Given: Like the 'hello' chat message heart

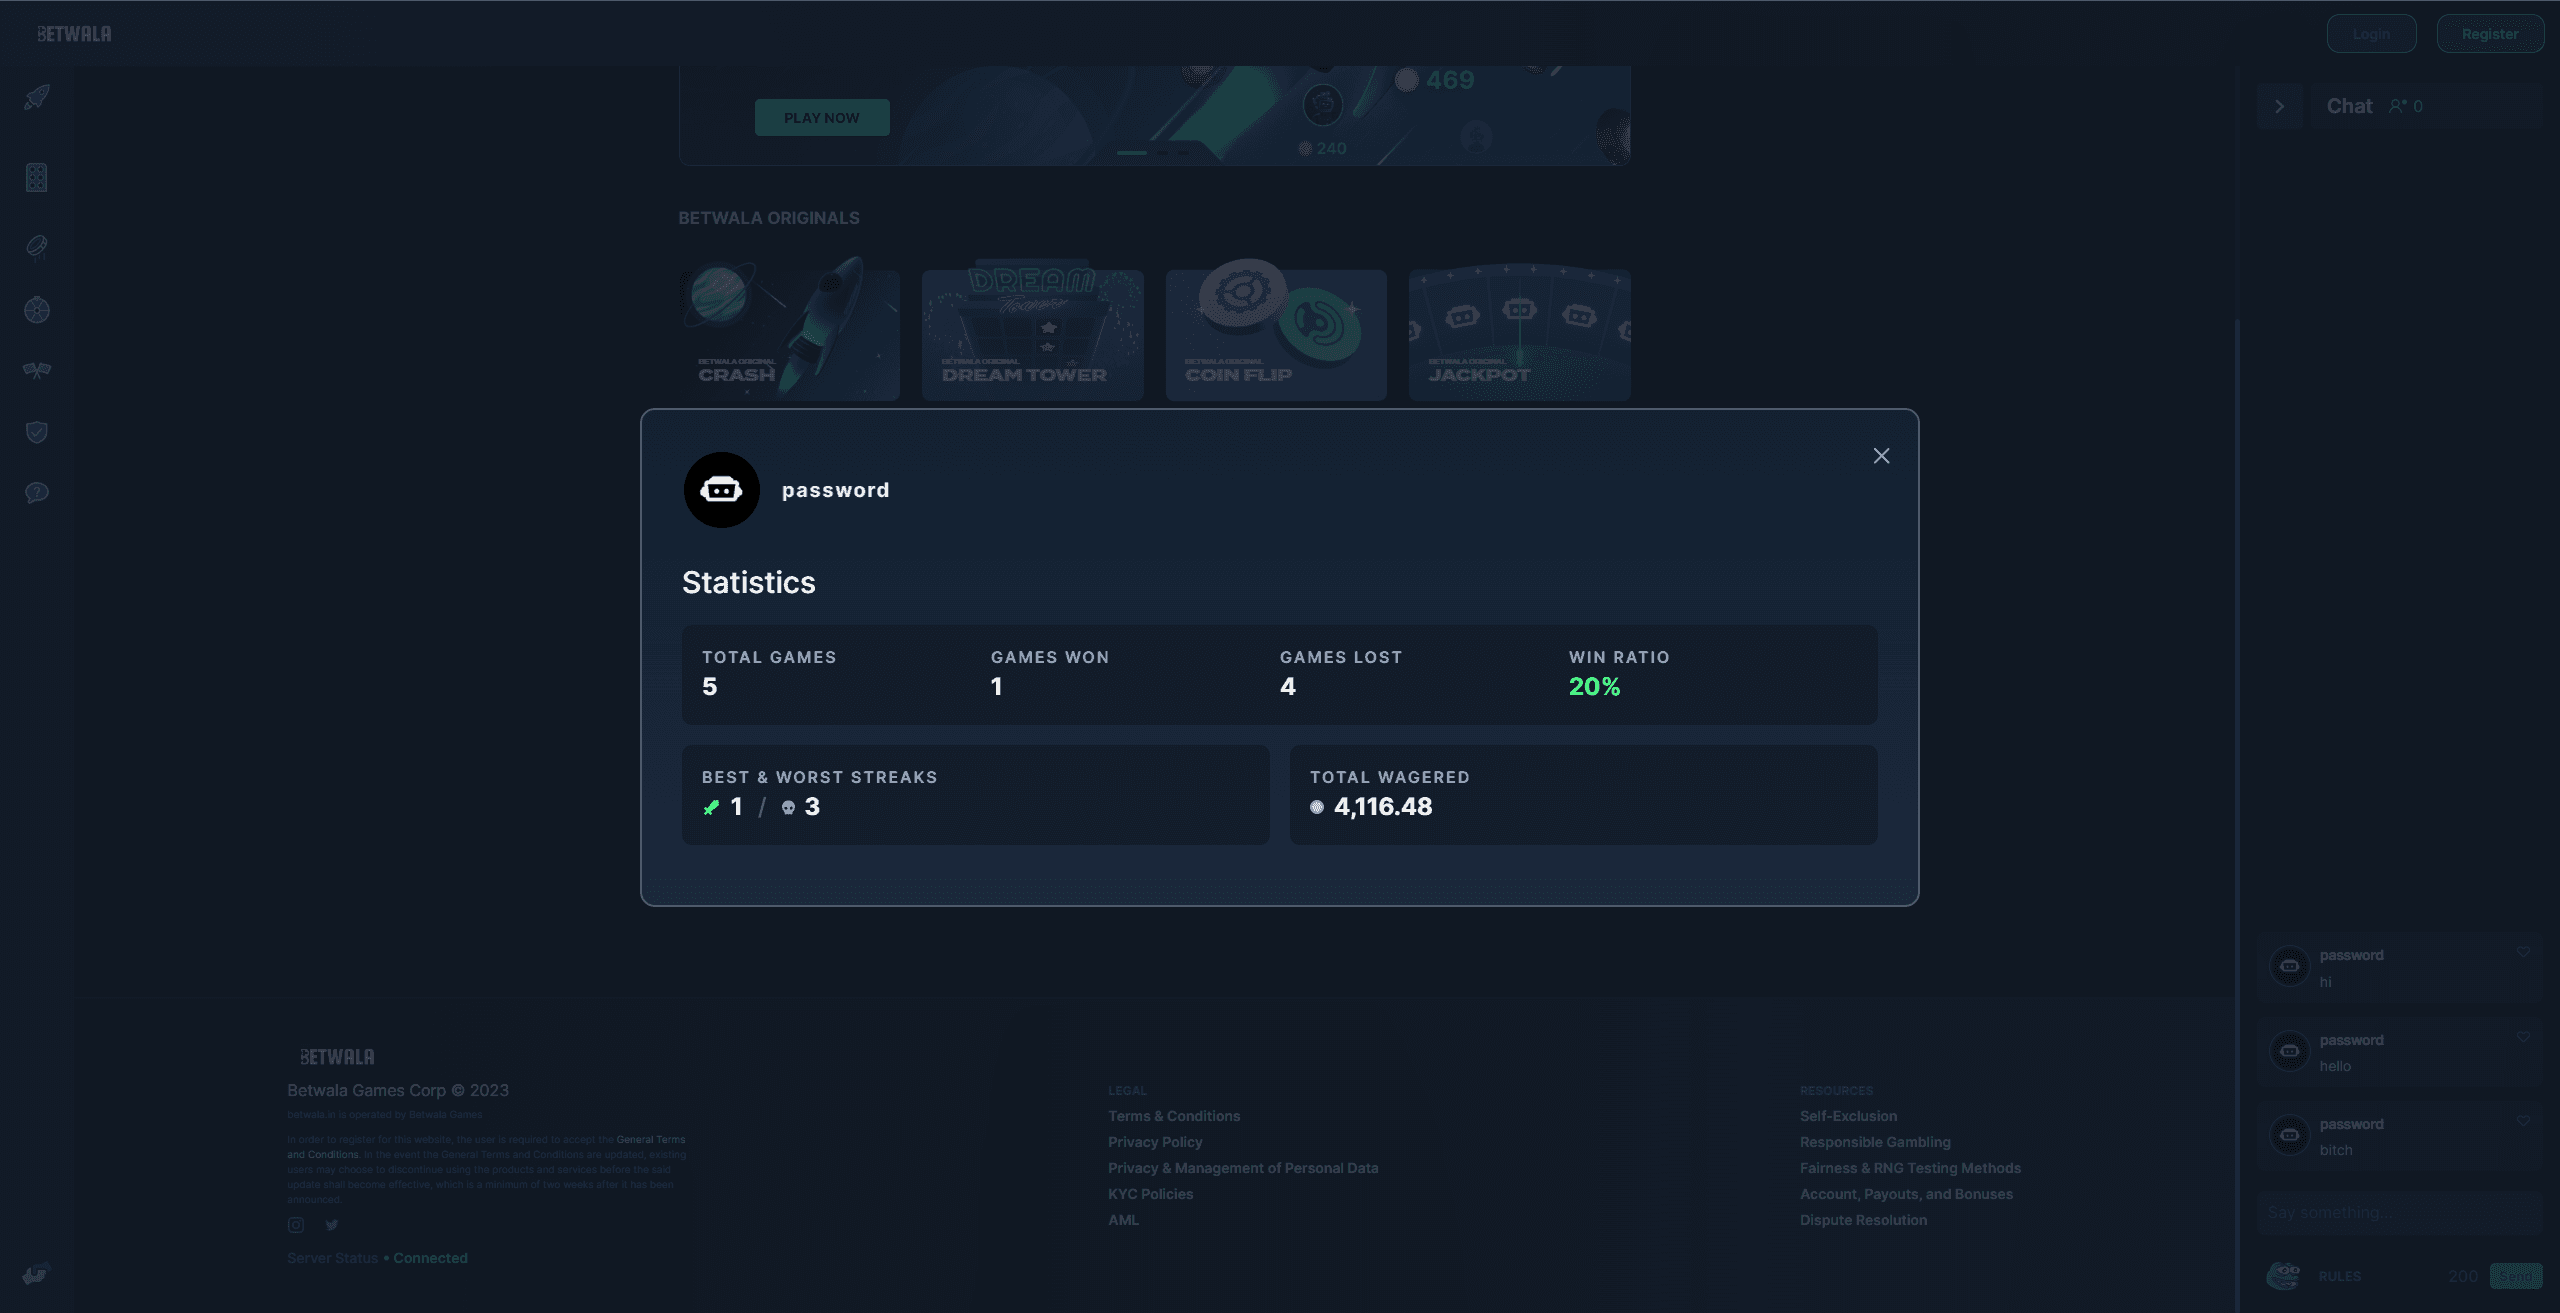Looking at the screenshot, I should (x=2523, y=1037).
